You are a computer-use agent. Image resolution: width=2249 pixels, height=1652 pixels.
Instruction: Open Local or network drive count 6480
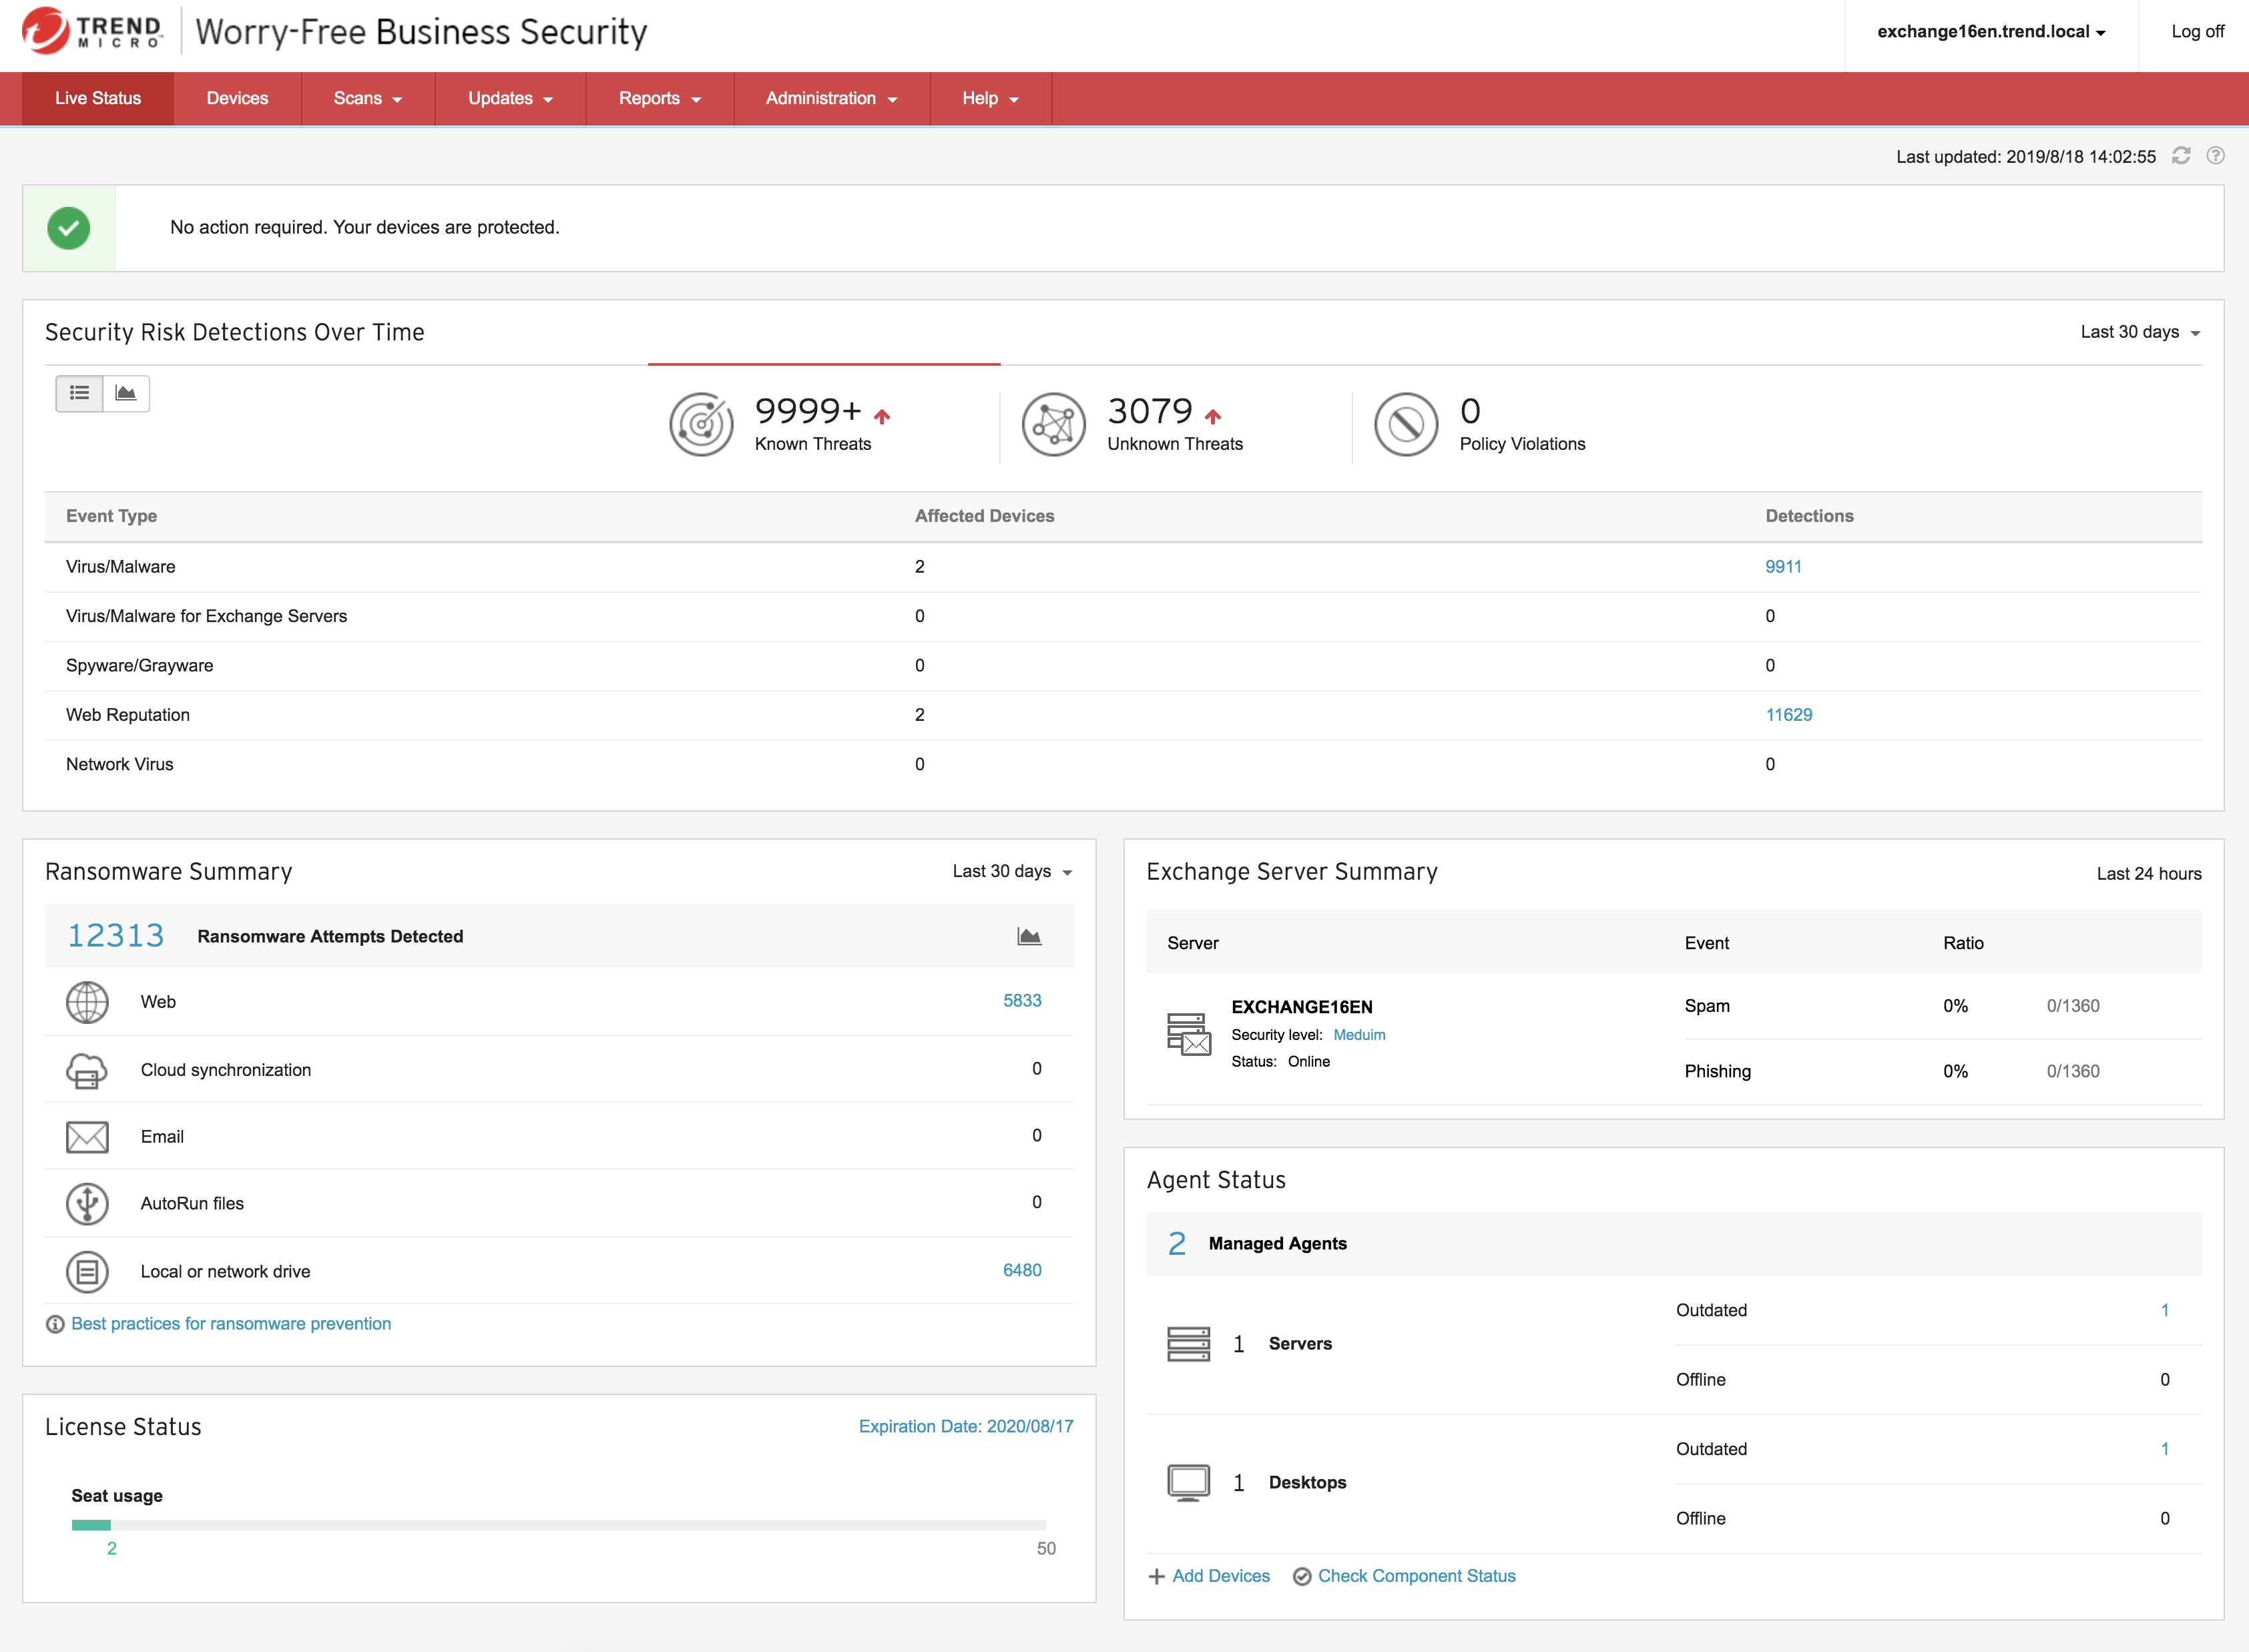(x=1022, y=1271)
